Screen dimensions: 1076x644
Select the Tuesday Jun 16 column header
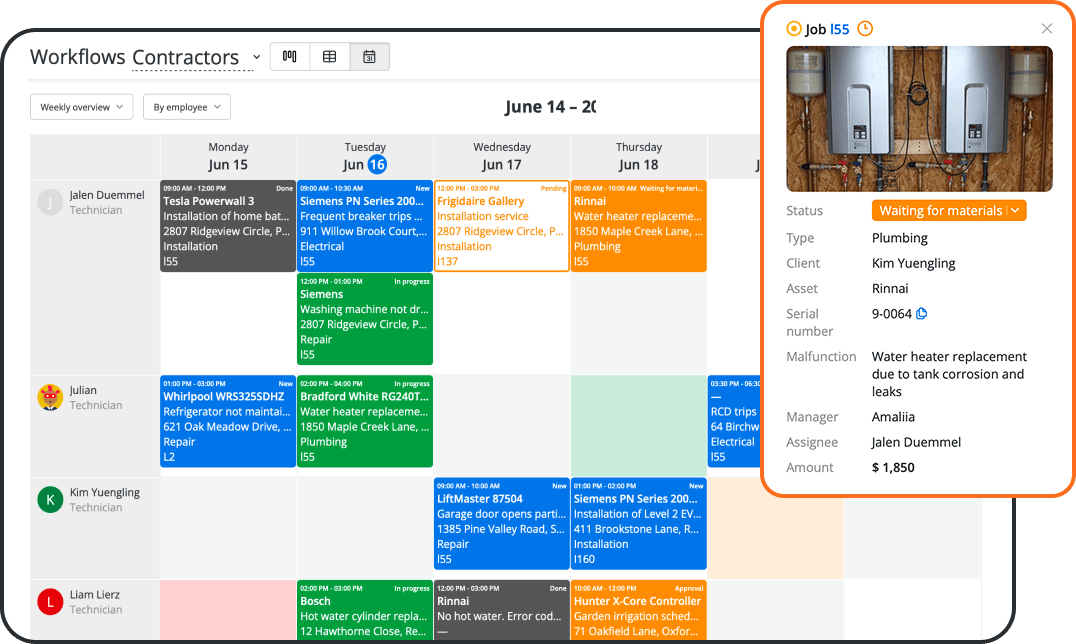tap(365, 157)
